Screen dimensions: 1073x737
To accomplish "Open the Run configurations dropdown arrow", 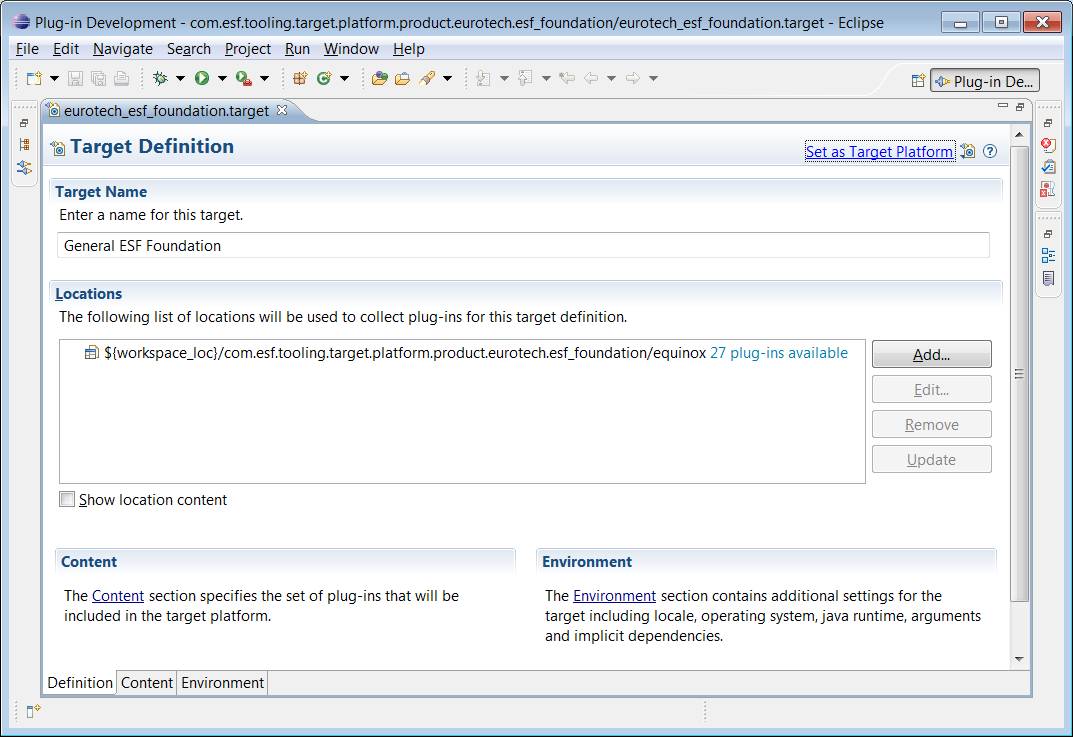I will (x=222, y=79).
